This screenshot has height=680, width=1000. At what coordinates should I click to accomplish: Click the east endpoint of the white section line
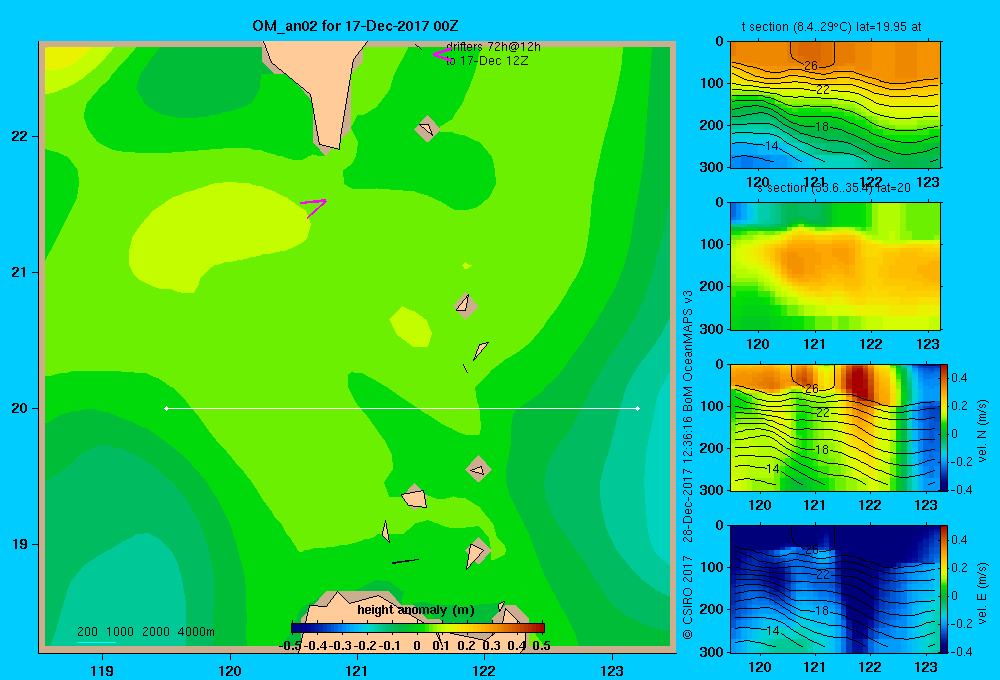tap(638, 408)
